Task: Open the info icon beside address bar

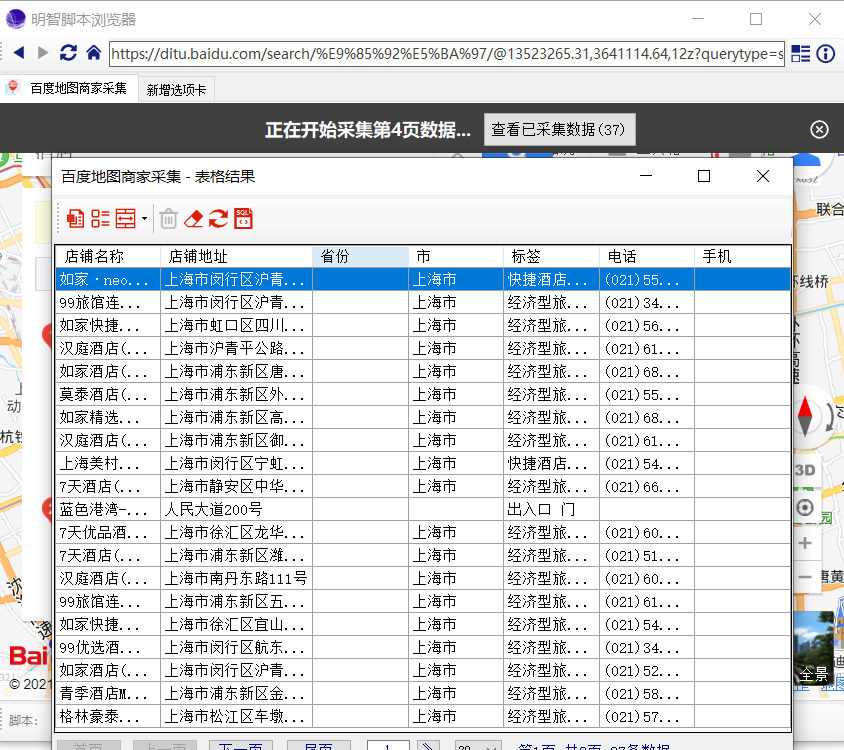Action: [x=826, y=53]
